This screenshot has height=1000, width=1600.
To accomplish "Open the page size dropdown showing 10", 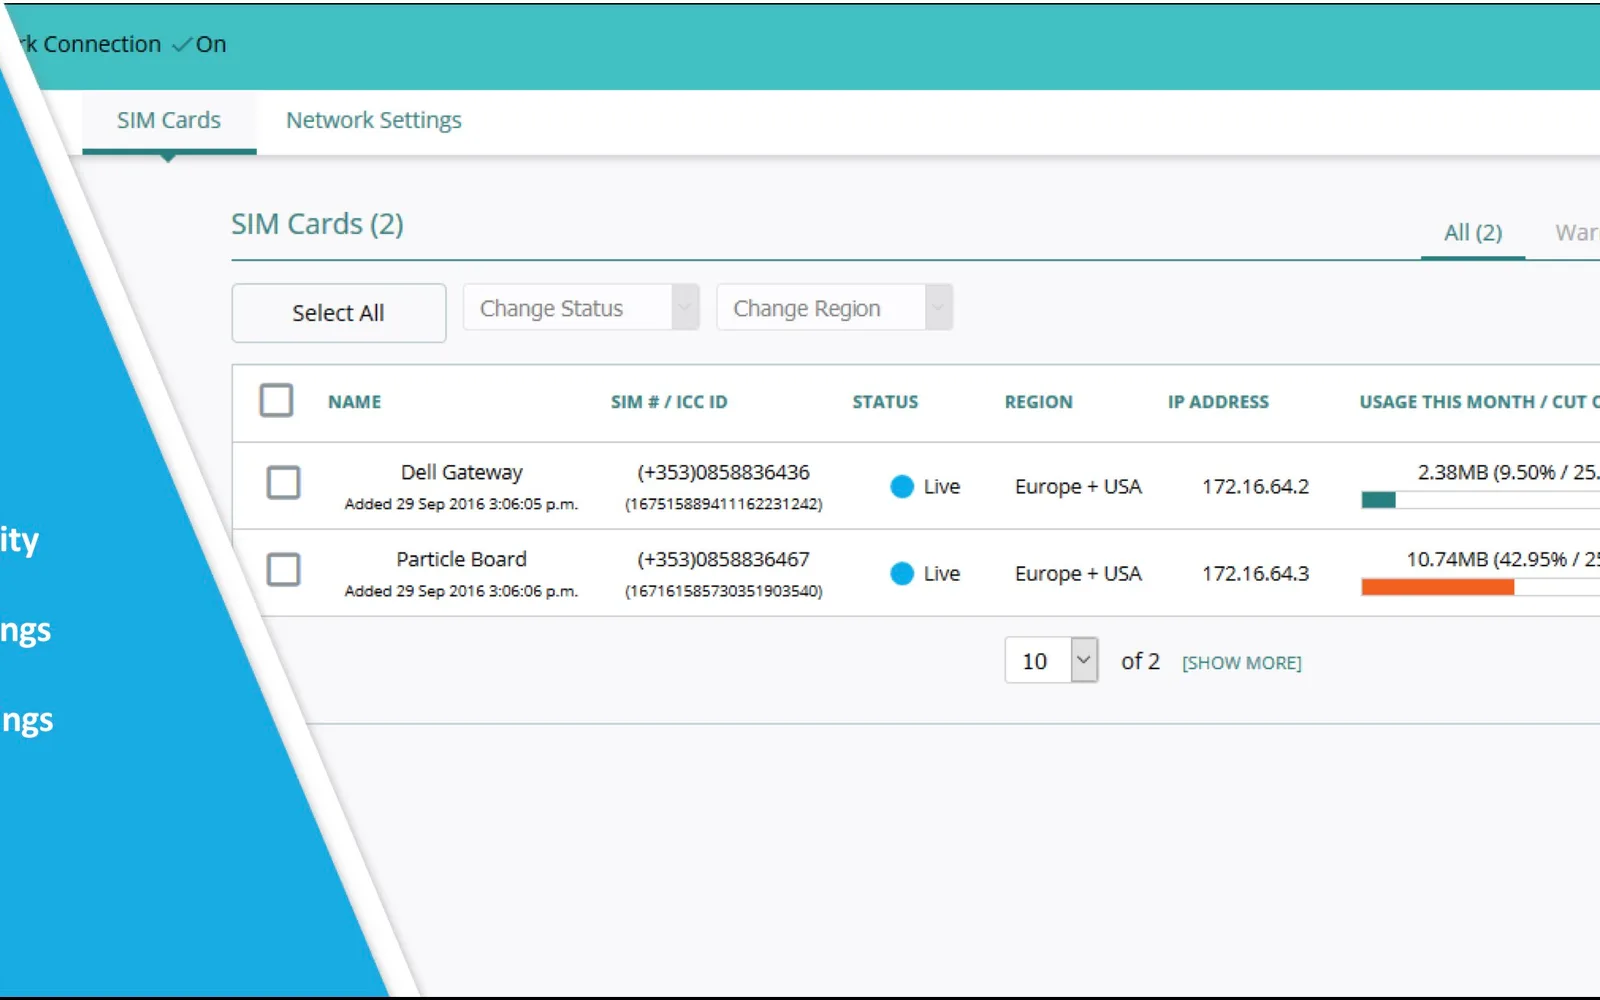I will pos(1051,661).
